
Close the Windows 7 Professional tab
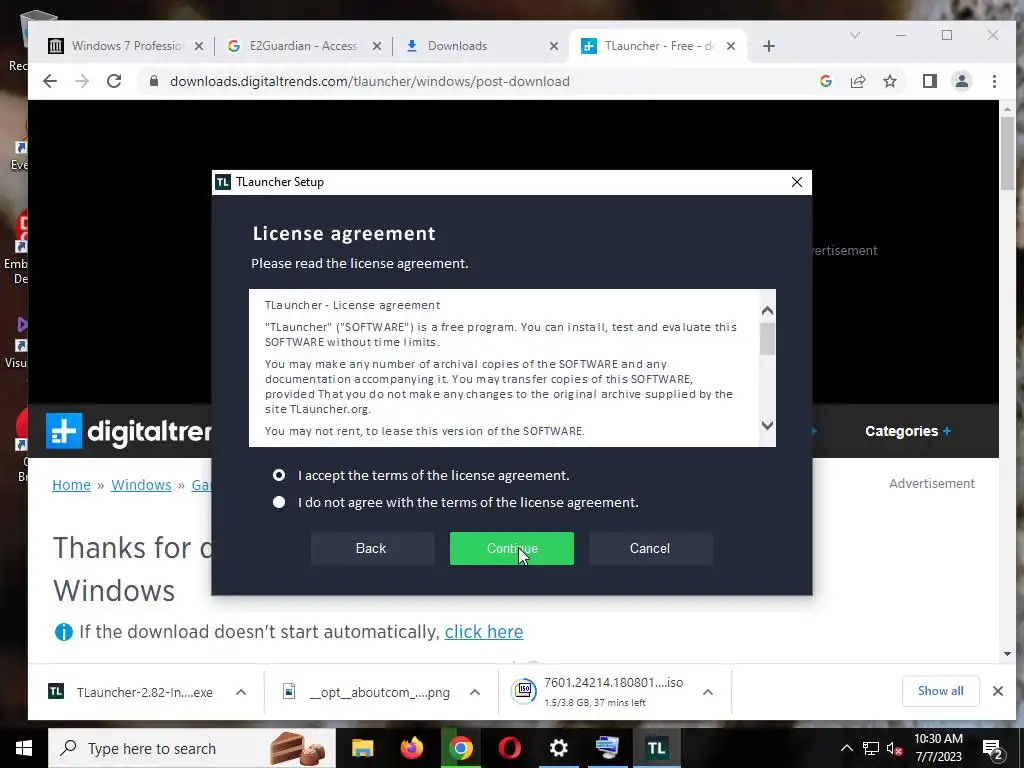coord(199,46)
